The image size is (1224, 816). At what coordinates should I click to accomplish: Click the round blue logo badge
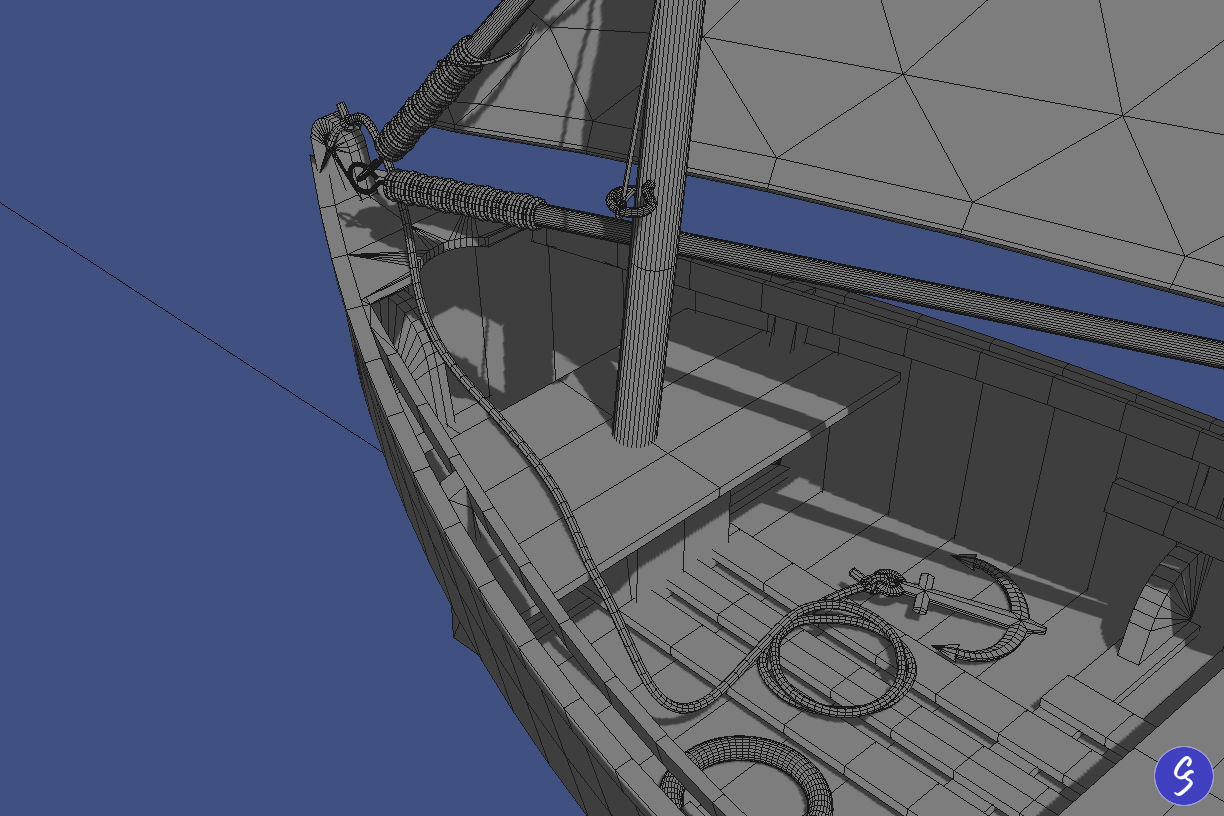(1184, 775)
